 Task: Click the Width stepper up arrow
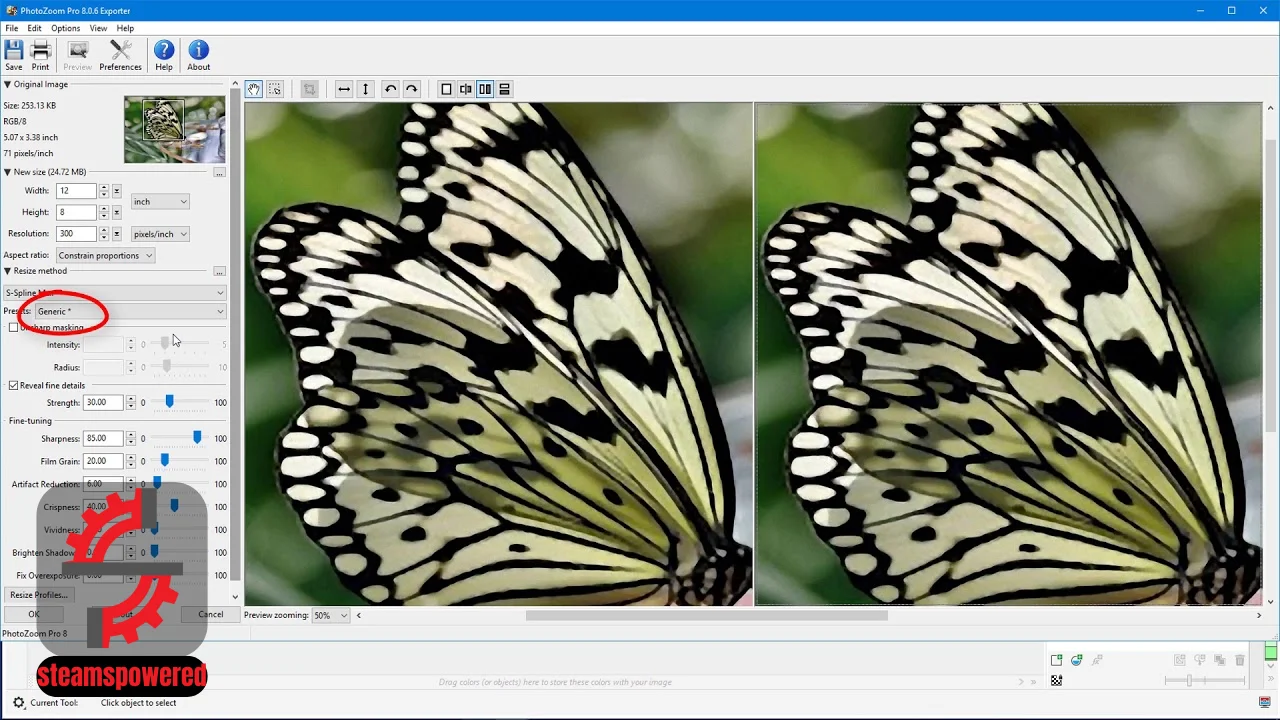tap(103, 187)
